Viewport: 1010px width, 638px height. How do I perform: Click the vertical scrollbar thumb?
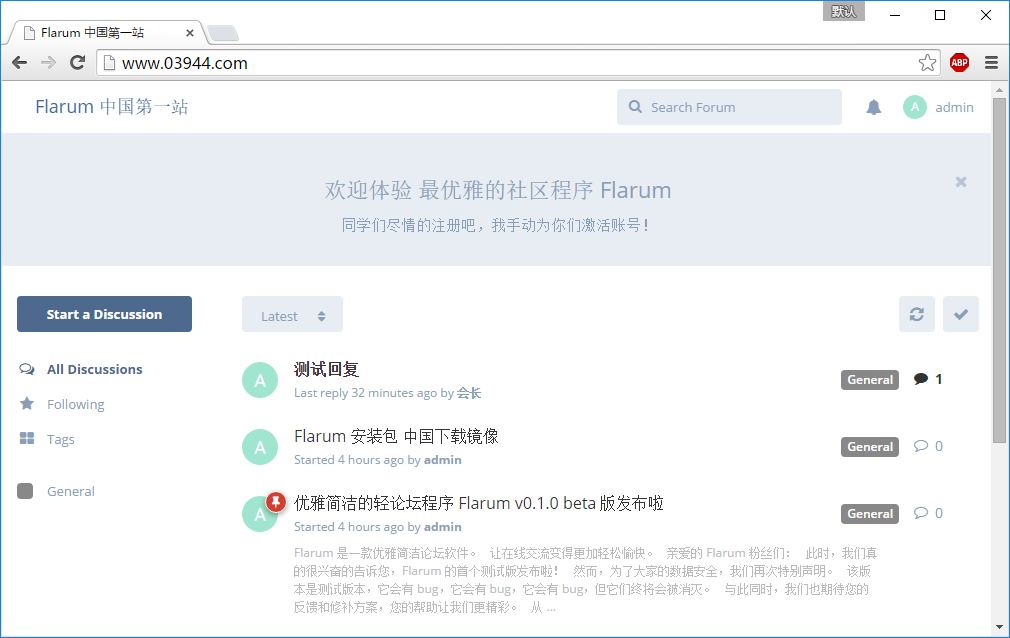click(999, 271)
